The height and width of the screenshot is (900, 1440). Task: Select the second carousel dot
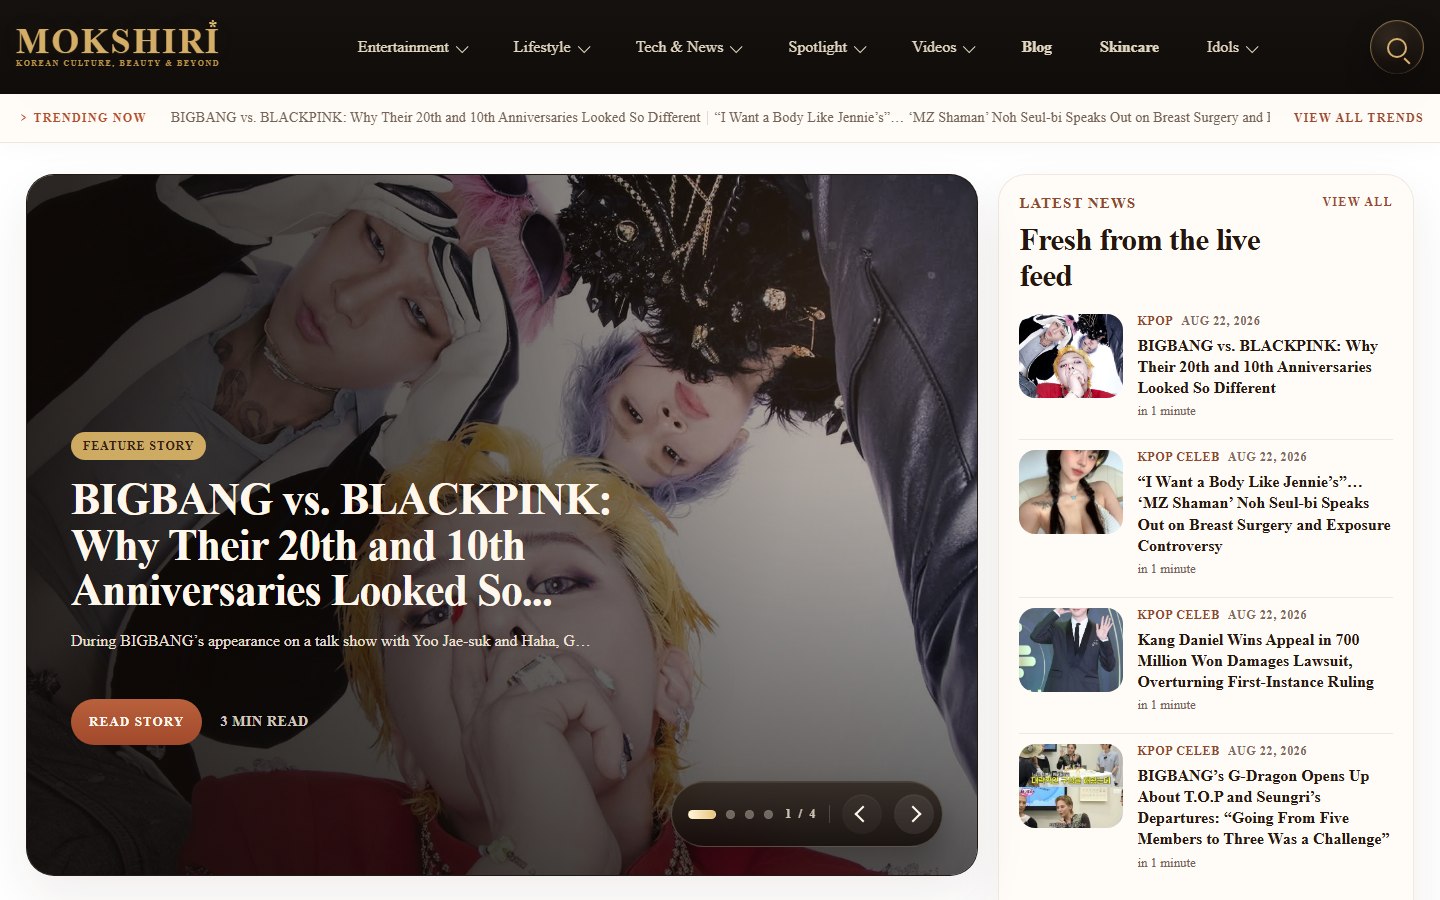(x=730, y=814)
